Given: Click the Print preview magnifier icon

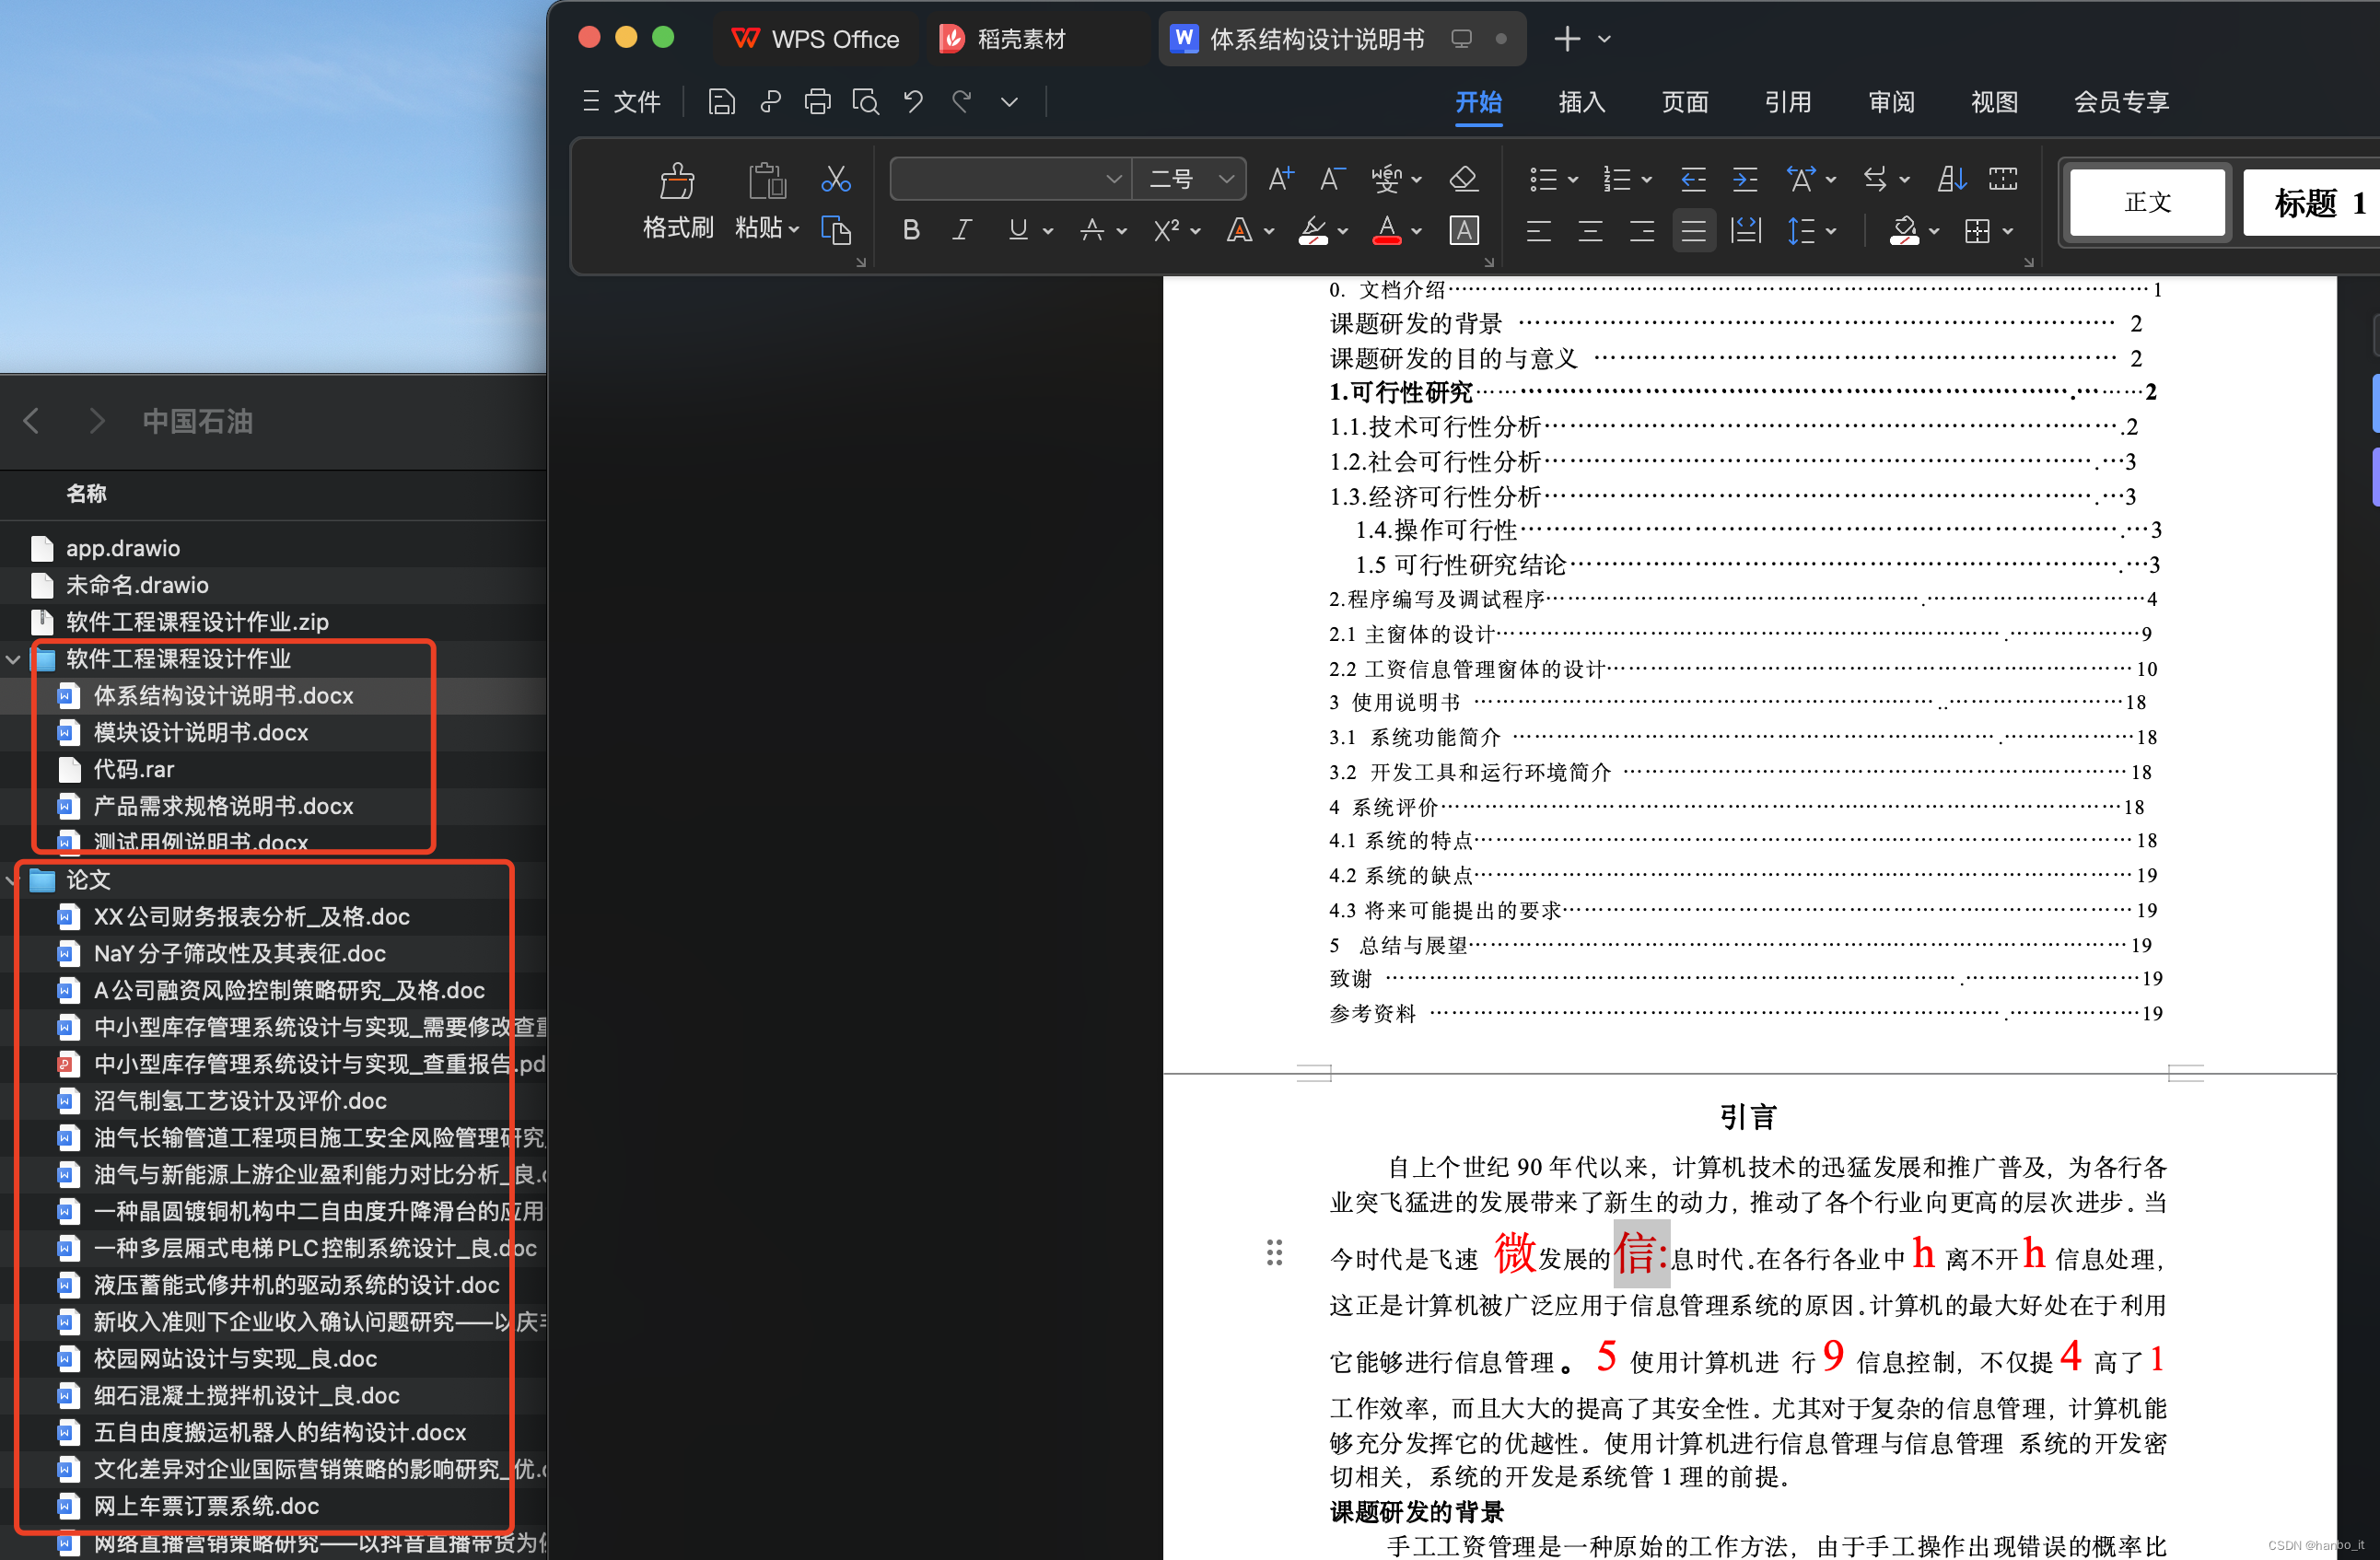Looking at the screenshot, I should (865, 101).
